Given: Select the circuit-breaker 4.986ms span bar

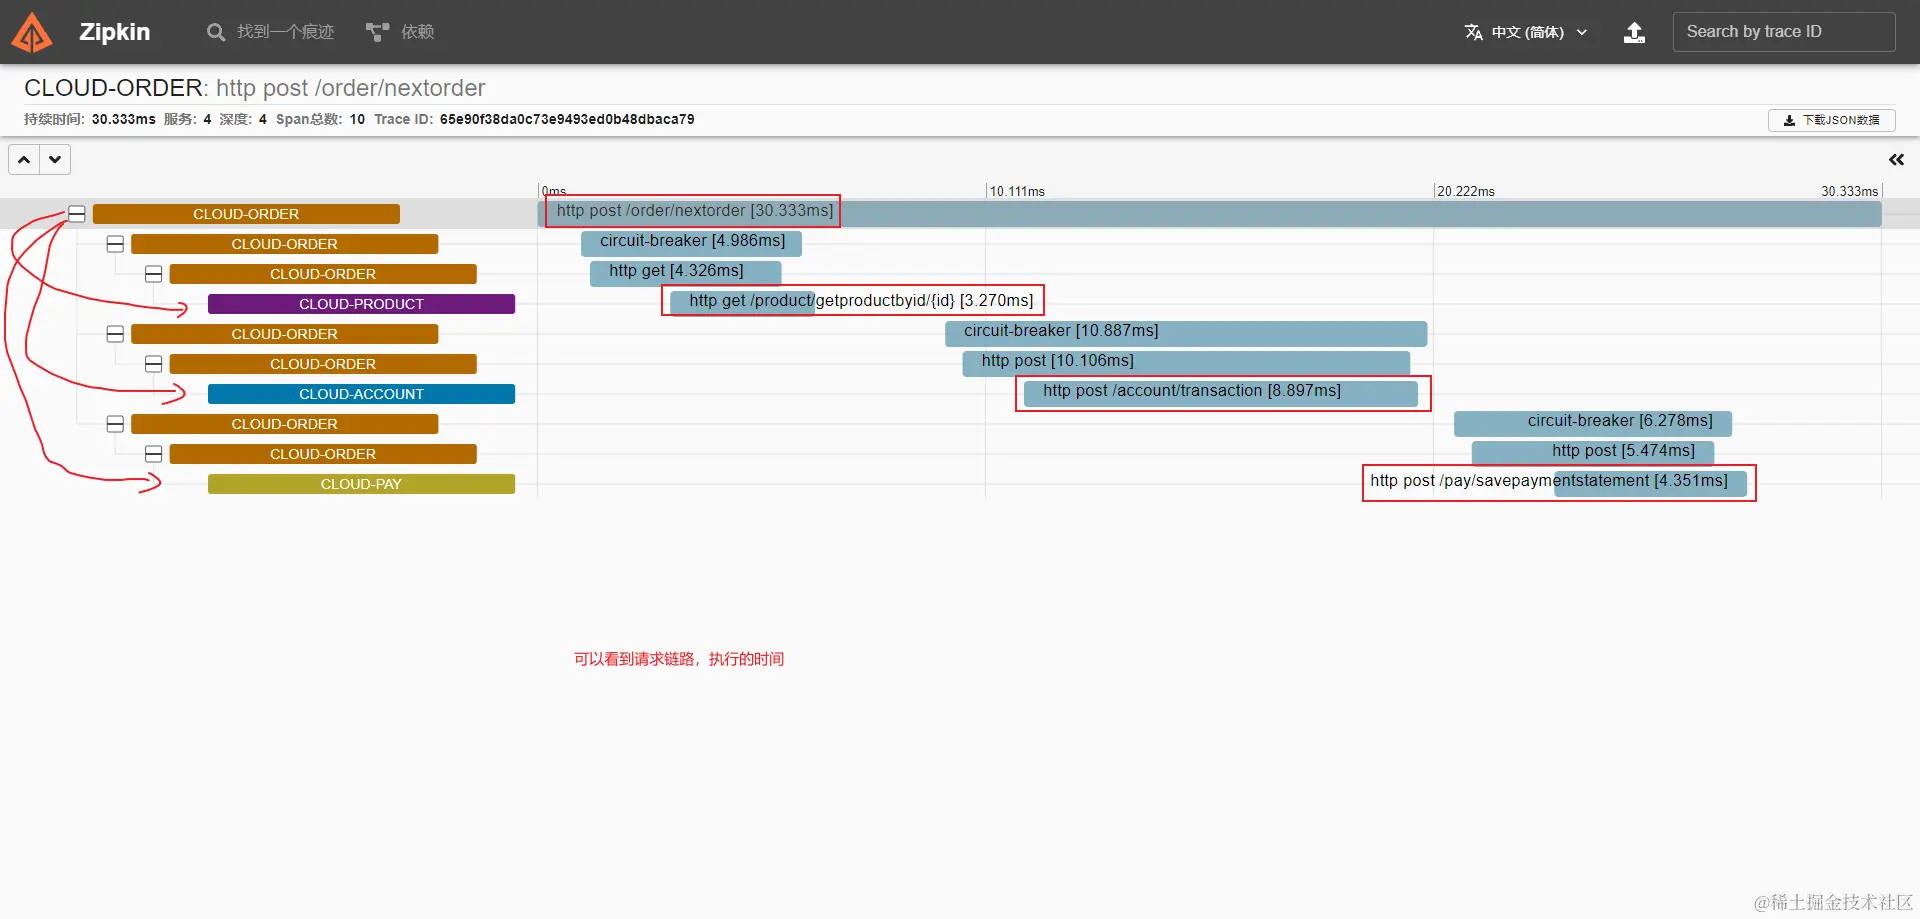Looking at the screenshot, I should click(x=691, y=243).
